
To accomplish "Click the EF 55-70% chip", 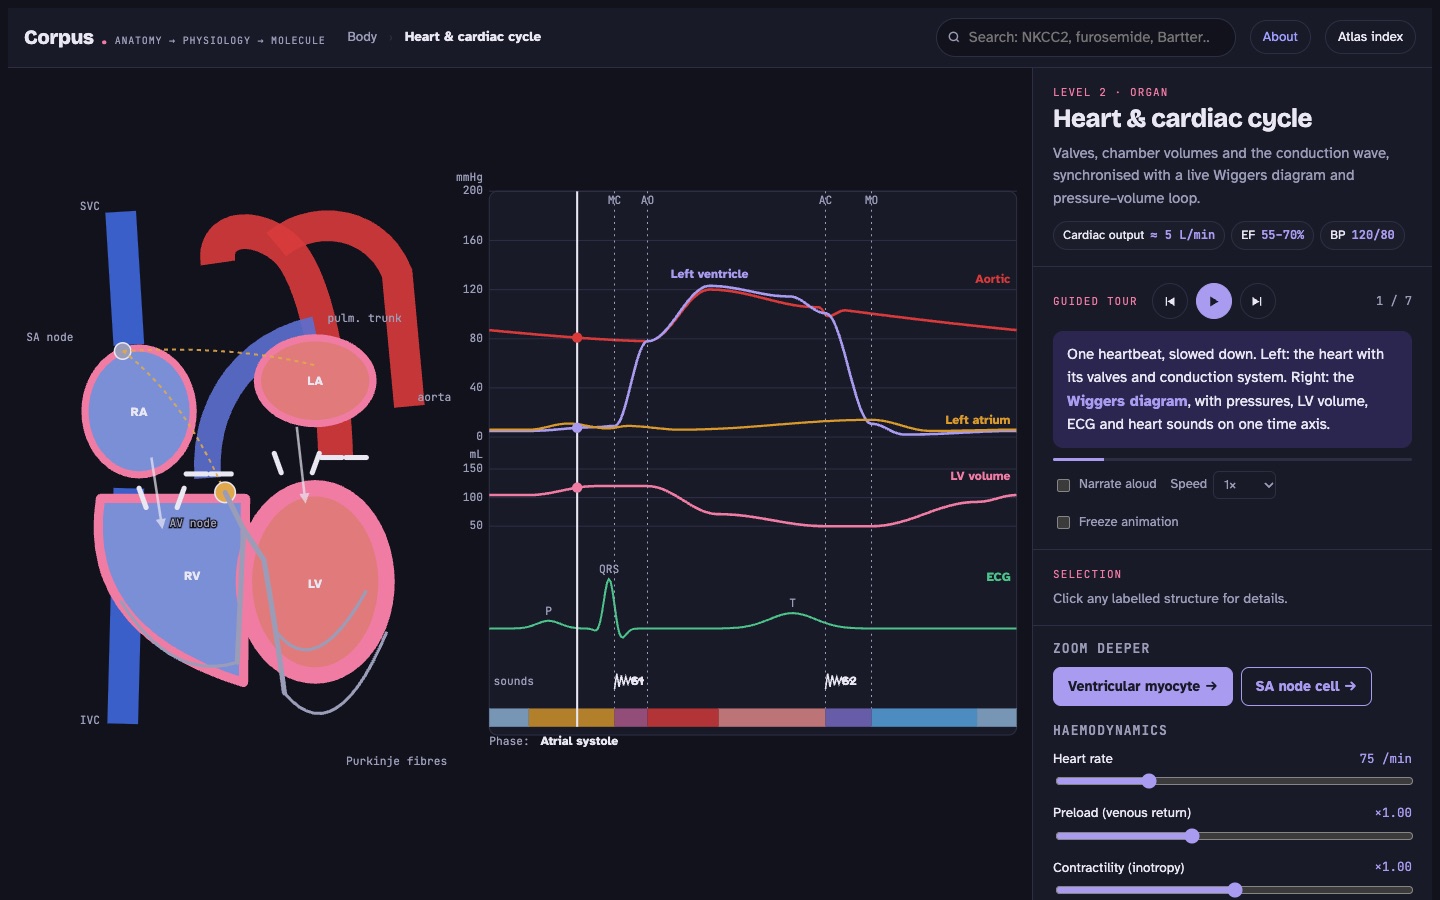I will tap(1272, 235).
